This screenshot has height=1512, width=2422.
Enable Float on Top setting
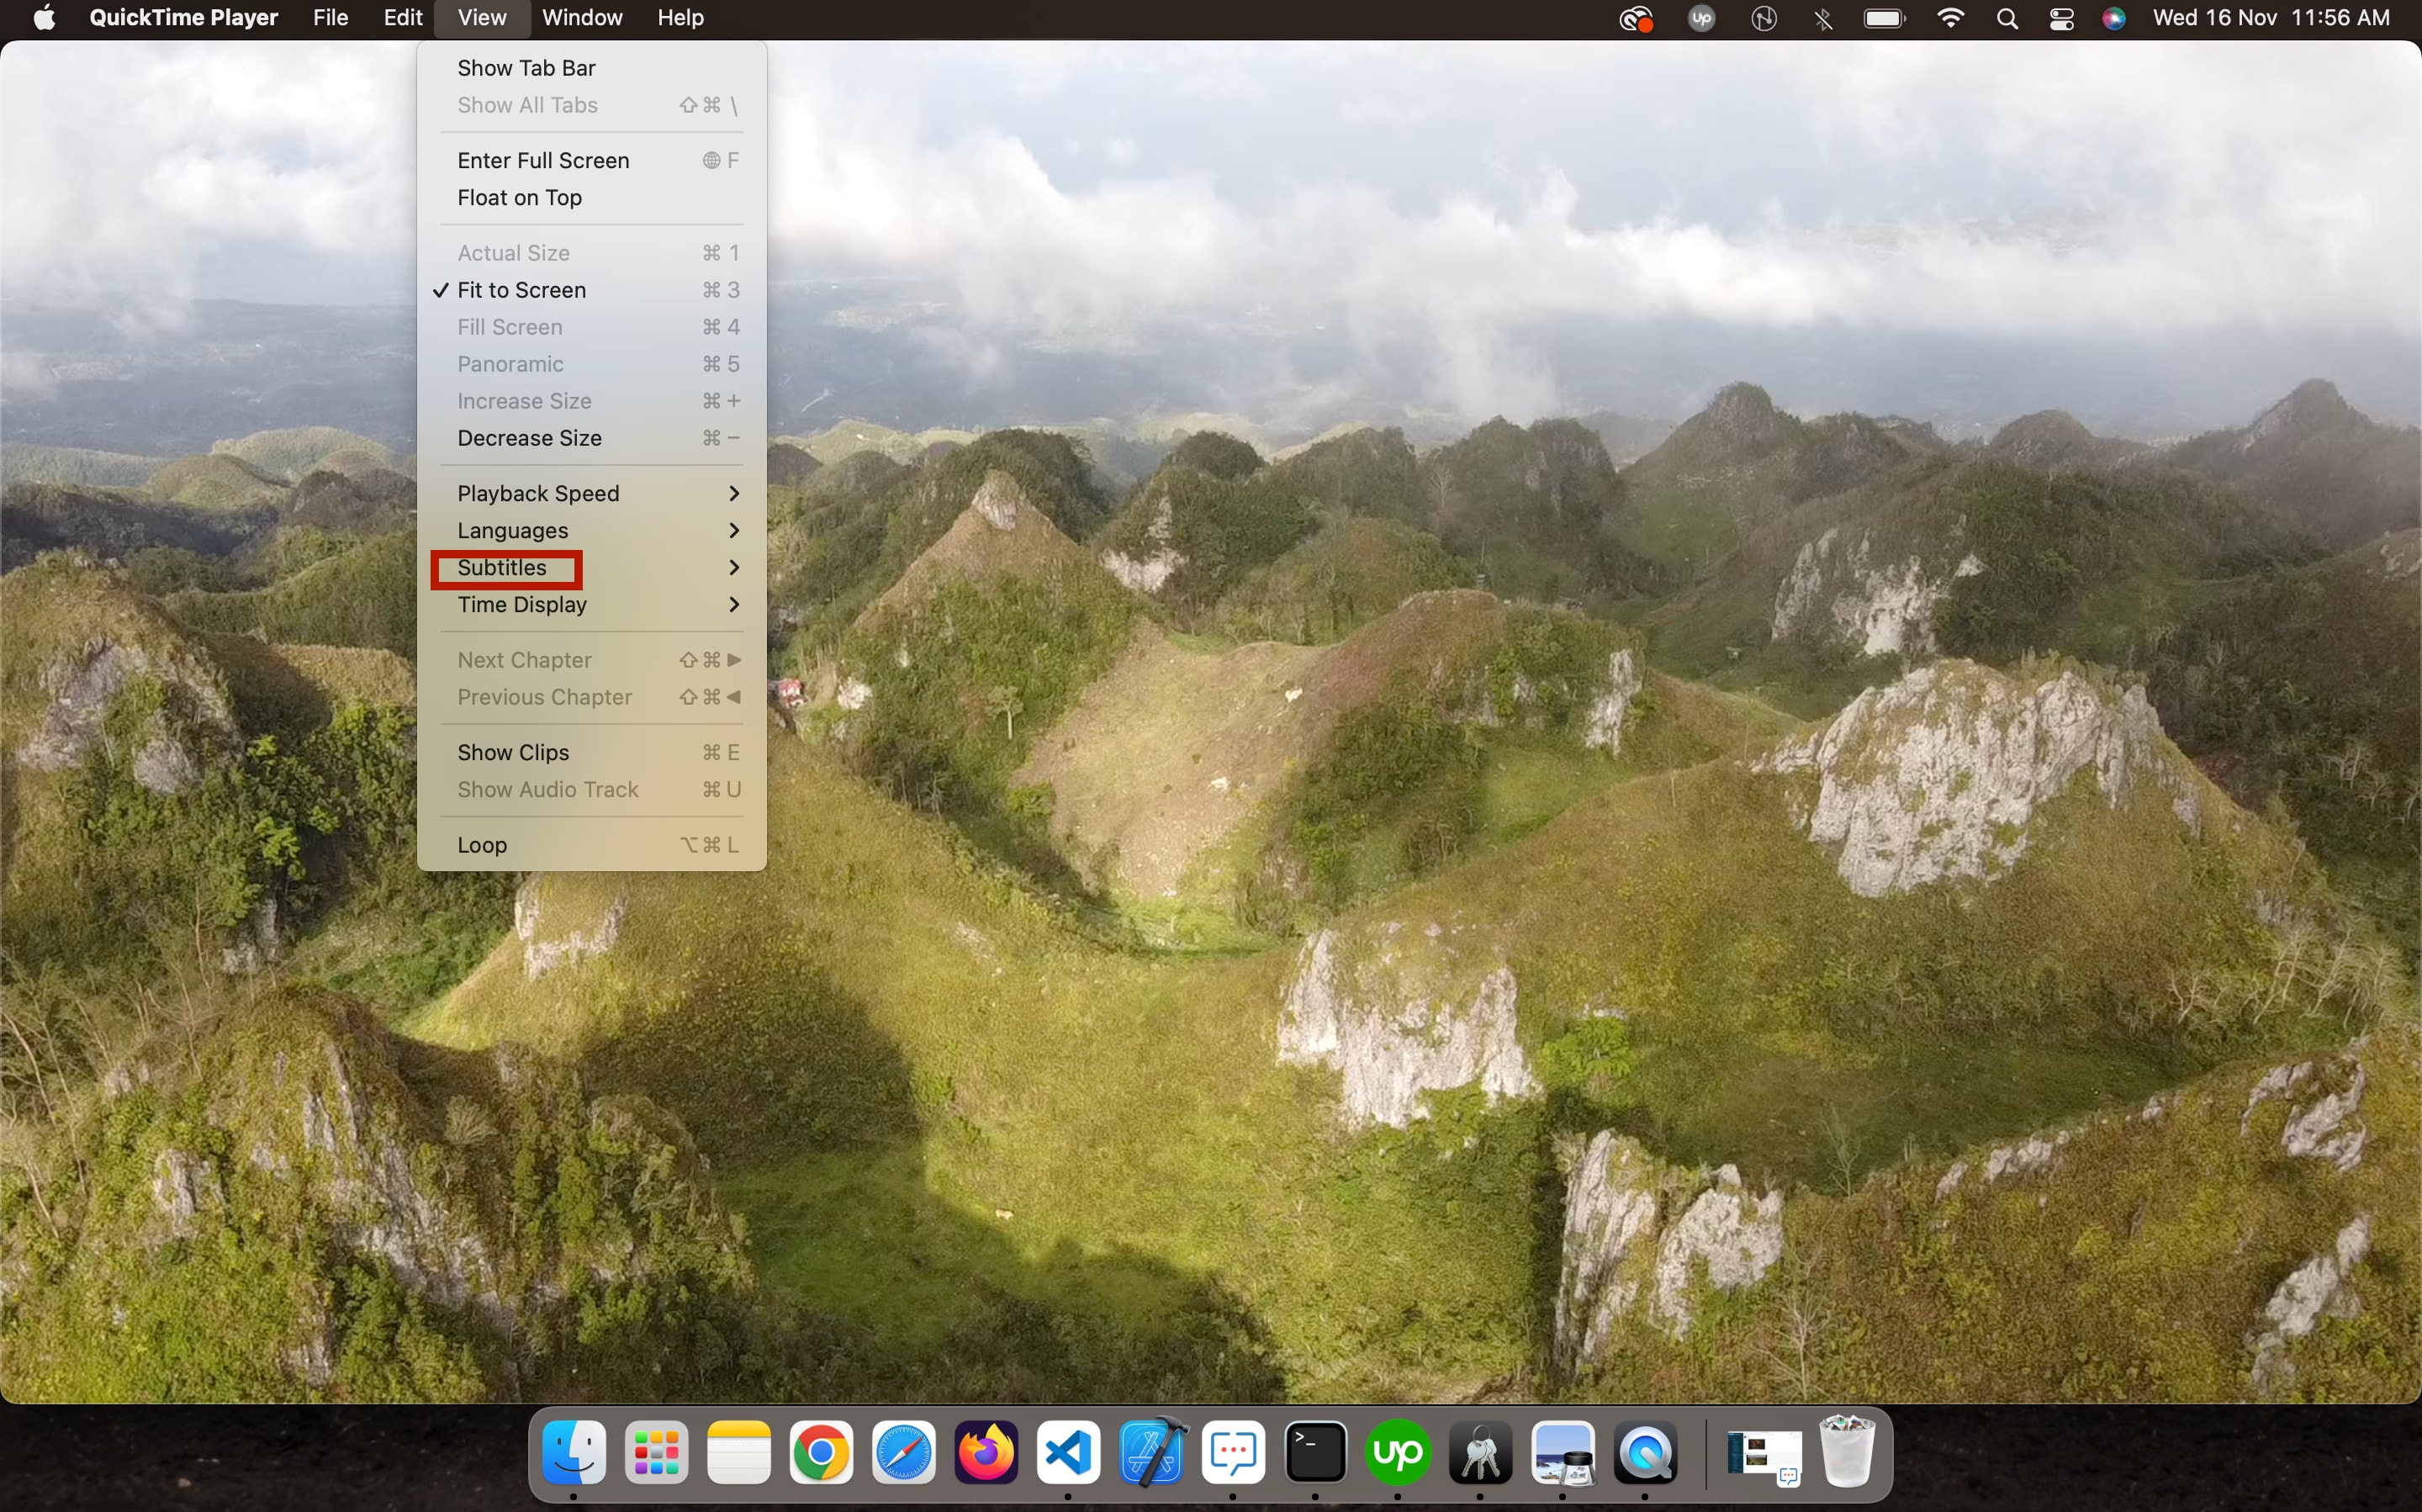pyautogui.click(x=517, y=197)
